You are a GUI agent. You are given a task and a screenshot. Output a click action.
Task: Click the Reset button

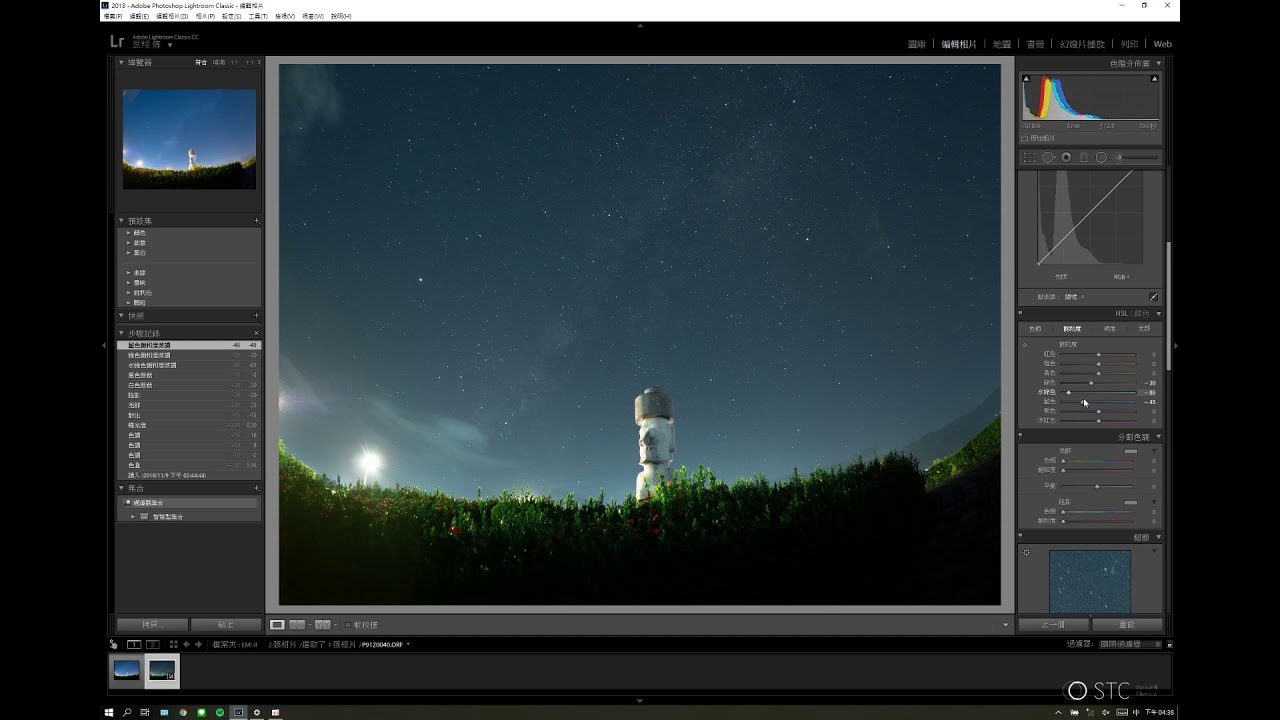click(x=1127, y=625)
